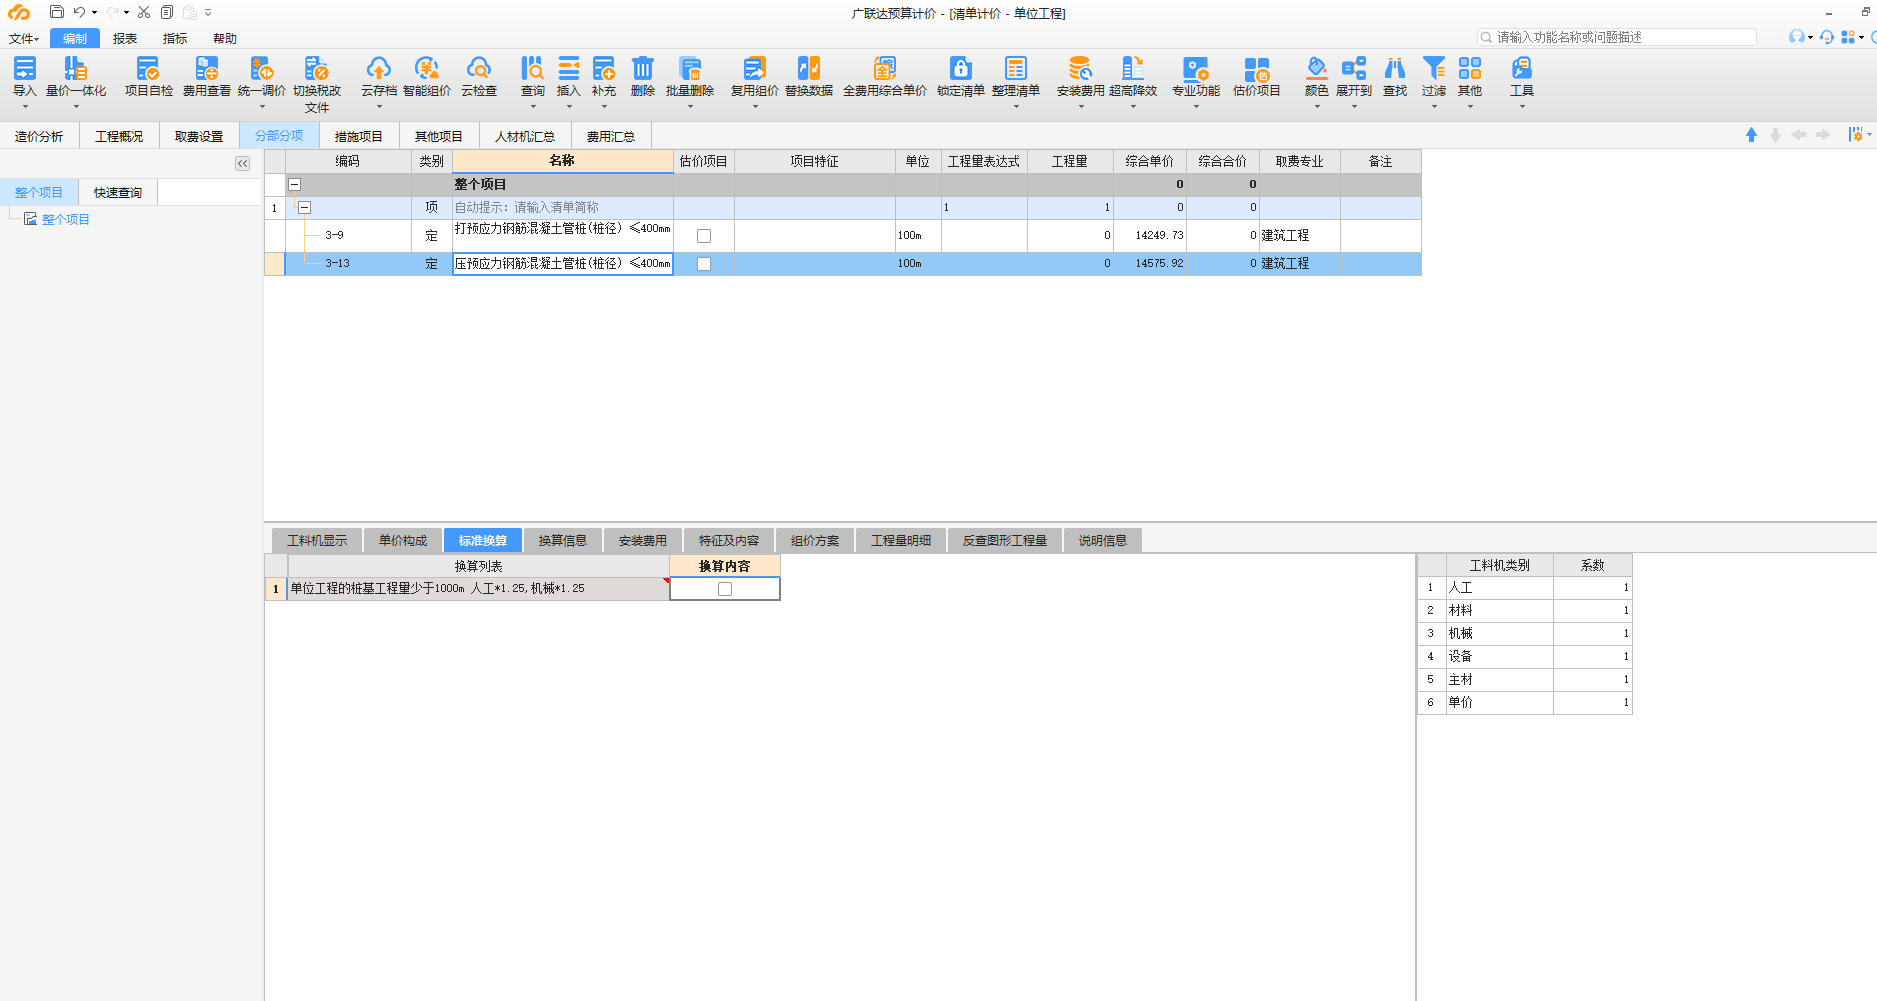Click 全费用综合单价 icon

coord(885,68)
